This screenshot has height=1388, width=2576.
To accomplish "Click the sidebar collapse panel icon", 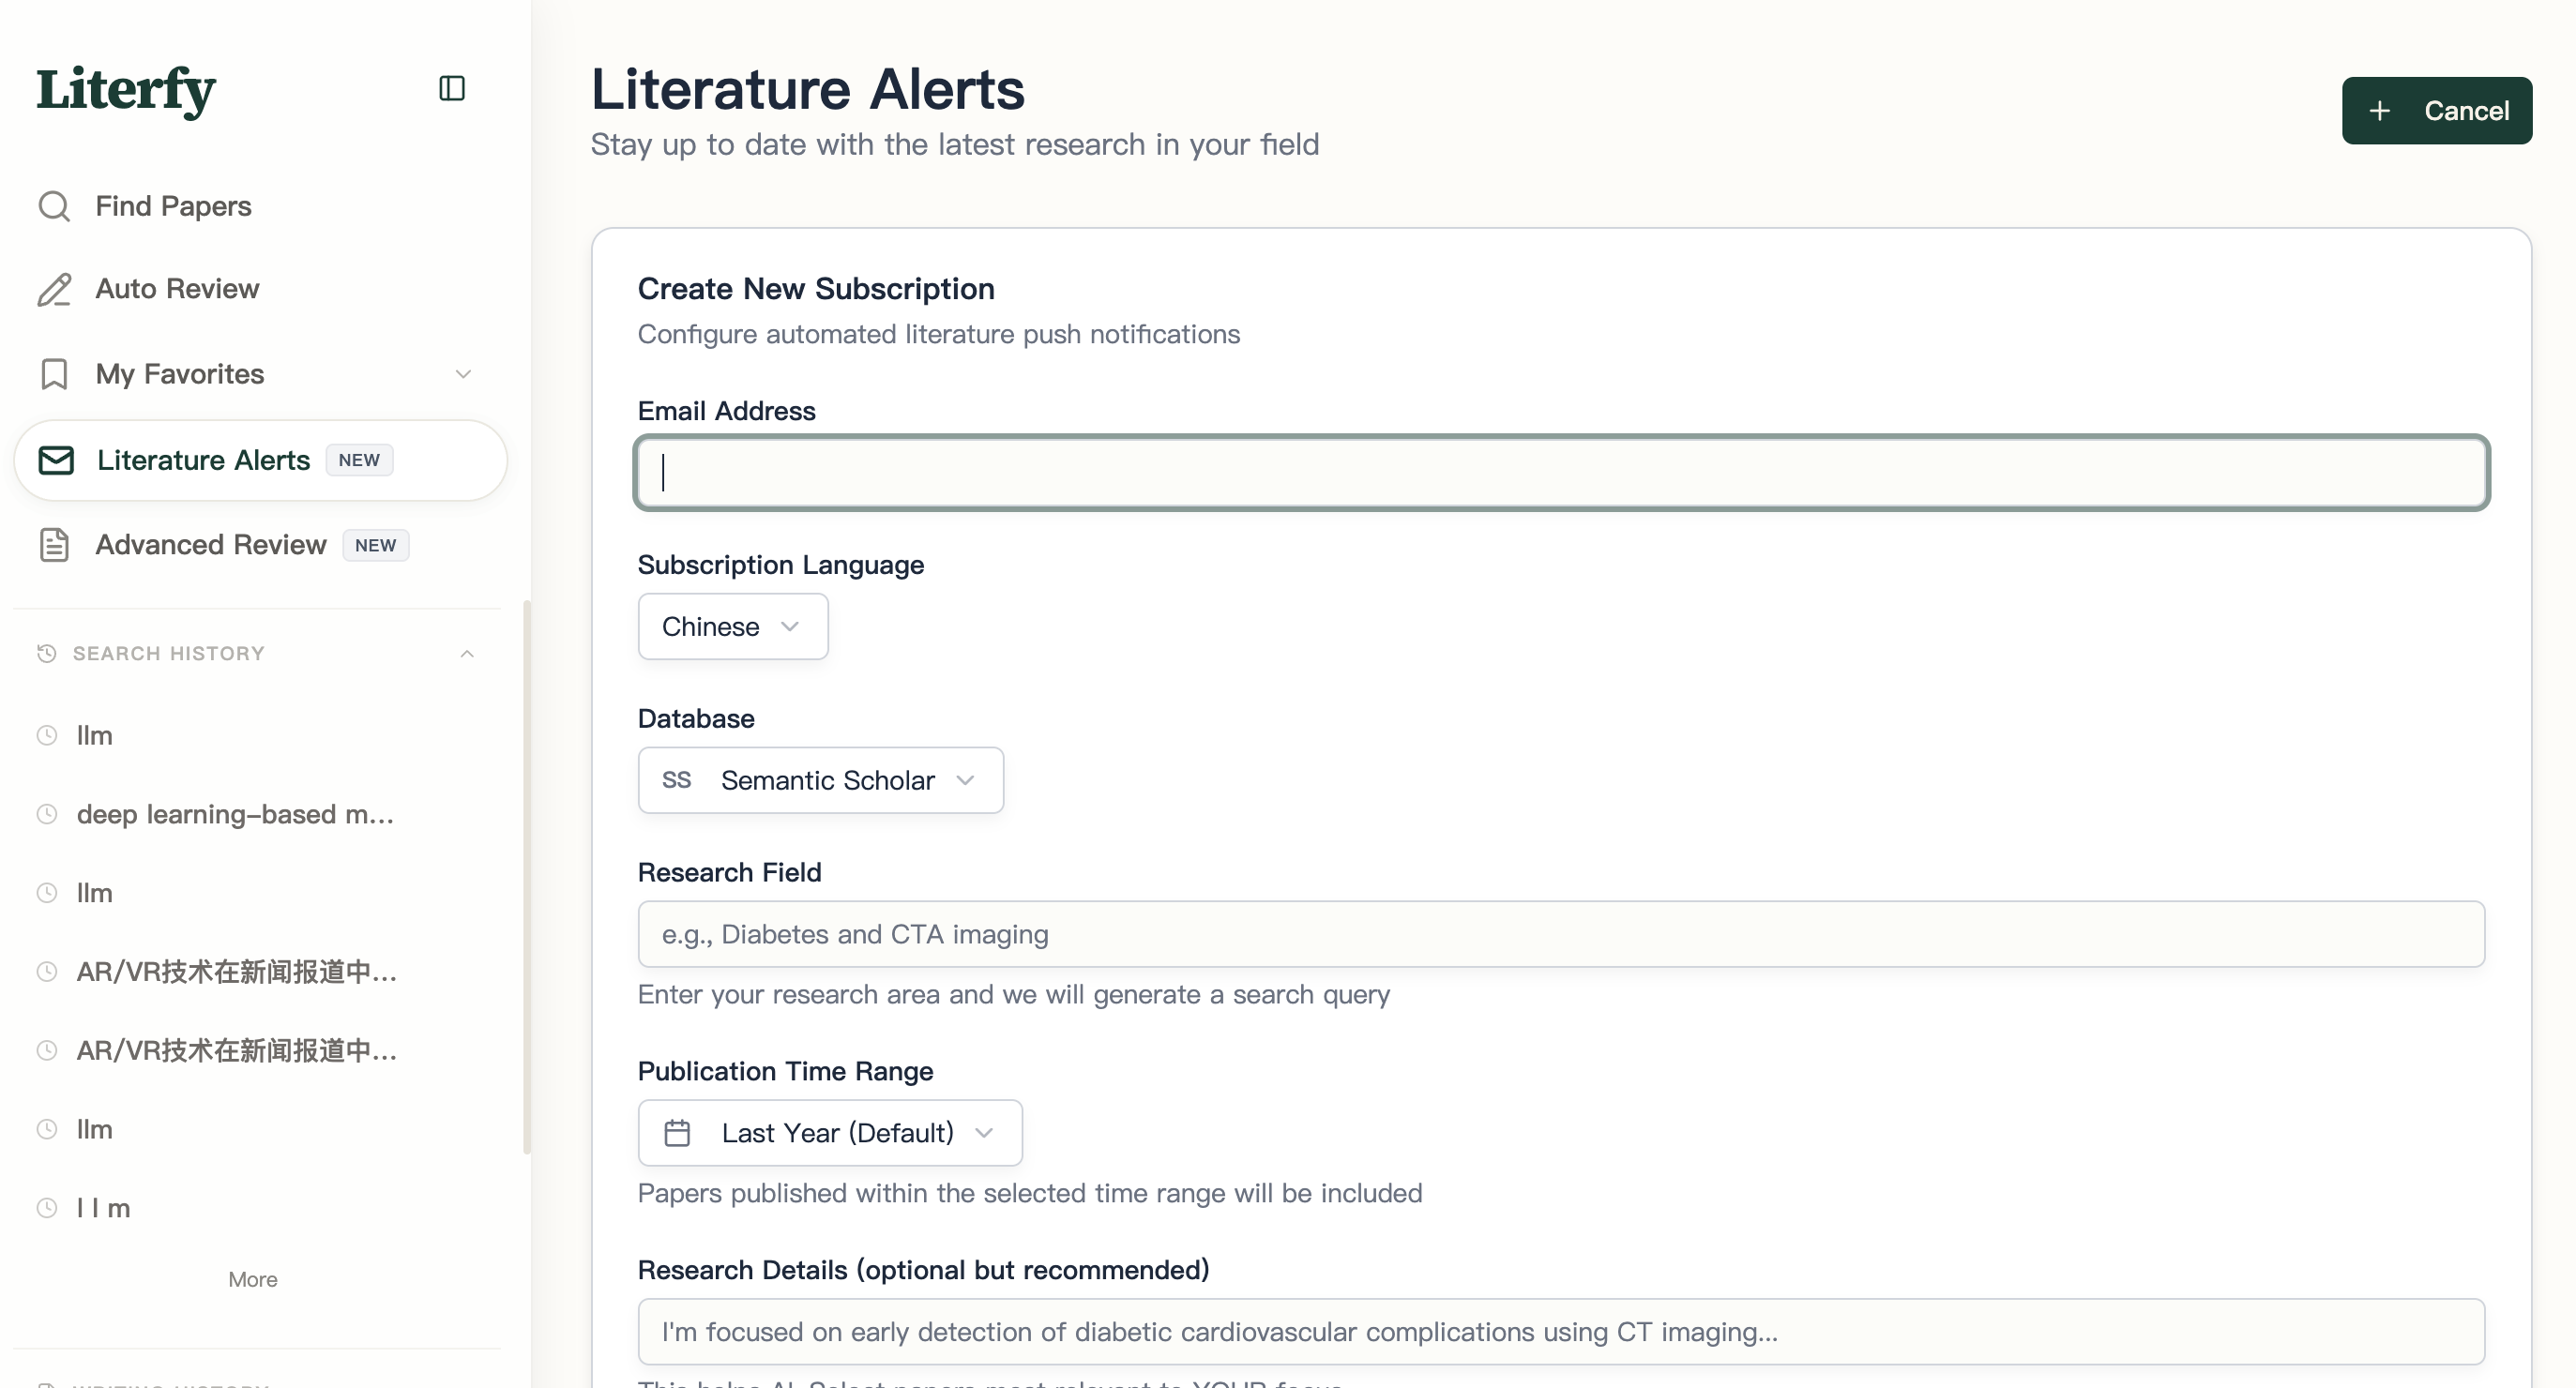I will tap(452, 88).
